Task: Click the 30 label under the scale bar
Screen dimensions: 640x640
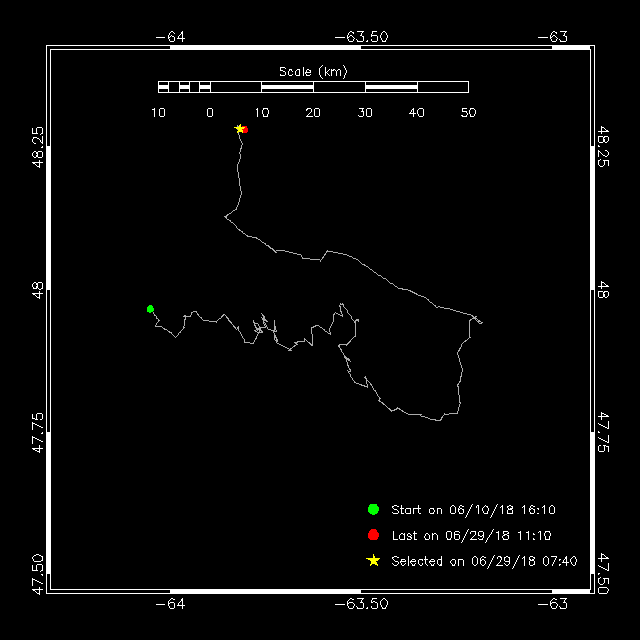Action: tap(365, 113)
